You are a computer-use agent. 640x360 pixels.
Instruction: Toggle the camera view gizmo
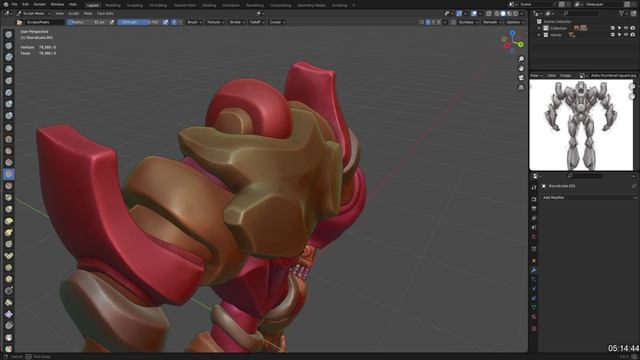(521, 78)
